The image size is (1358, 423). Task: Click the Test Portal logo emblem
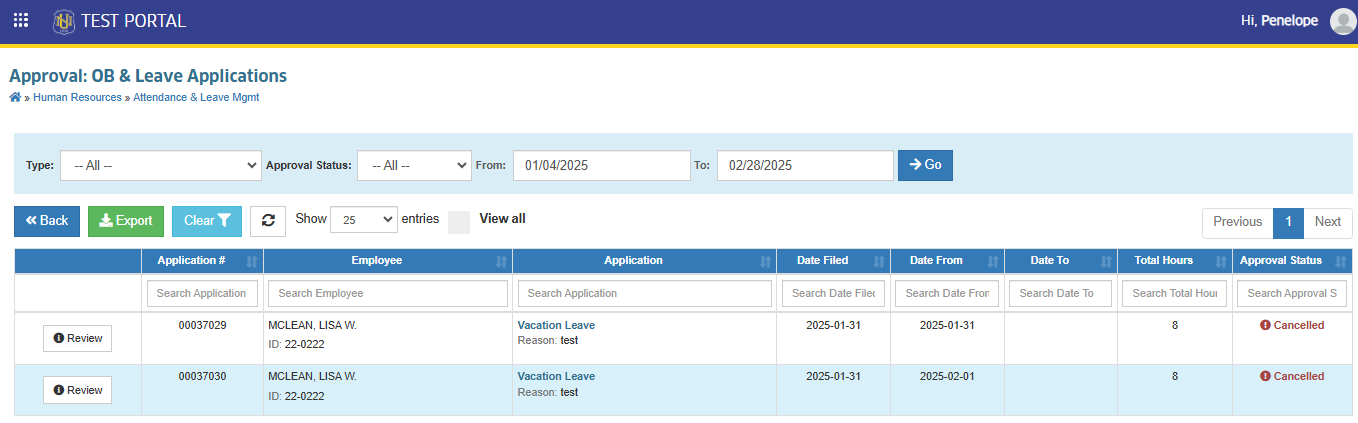[64, 20]
